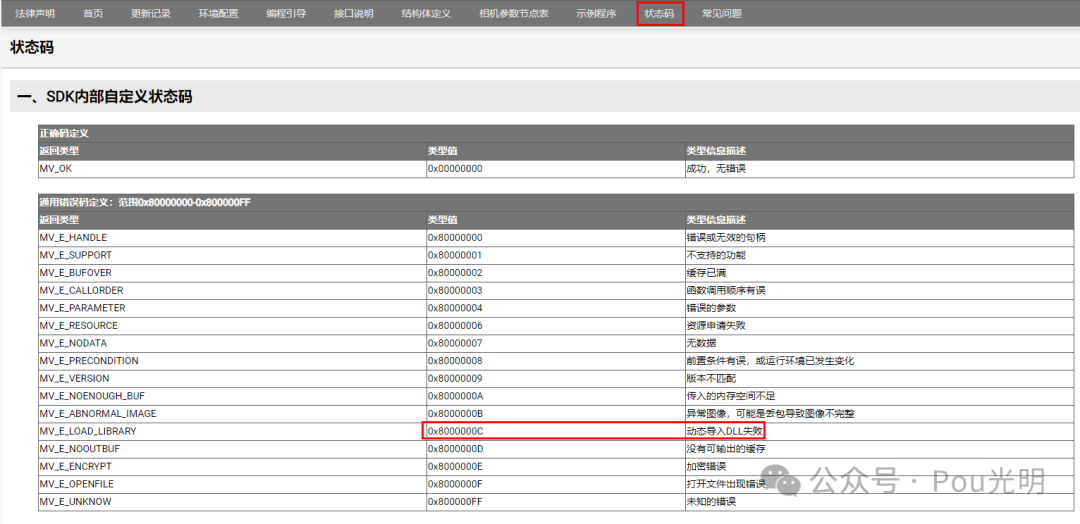Select the value 0x80000002
1080x524 pixels.
[x=455, y=273]
